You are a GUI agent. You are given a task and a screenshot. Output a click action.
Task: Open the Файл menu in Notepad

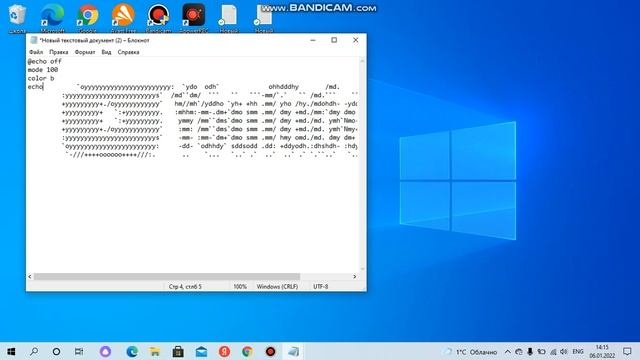(x=36, y=52)
